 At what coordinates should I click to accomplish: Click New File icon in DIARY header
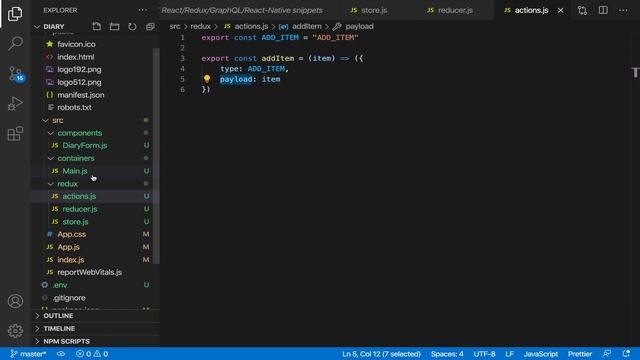point(97,27)
